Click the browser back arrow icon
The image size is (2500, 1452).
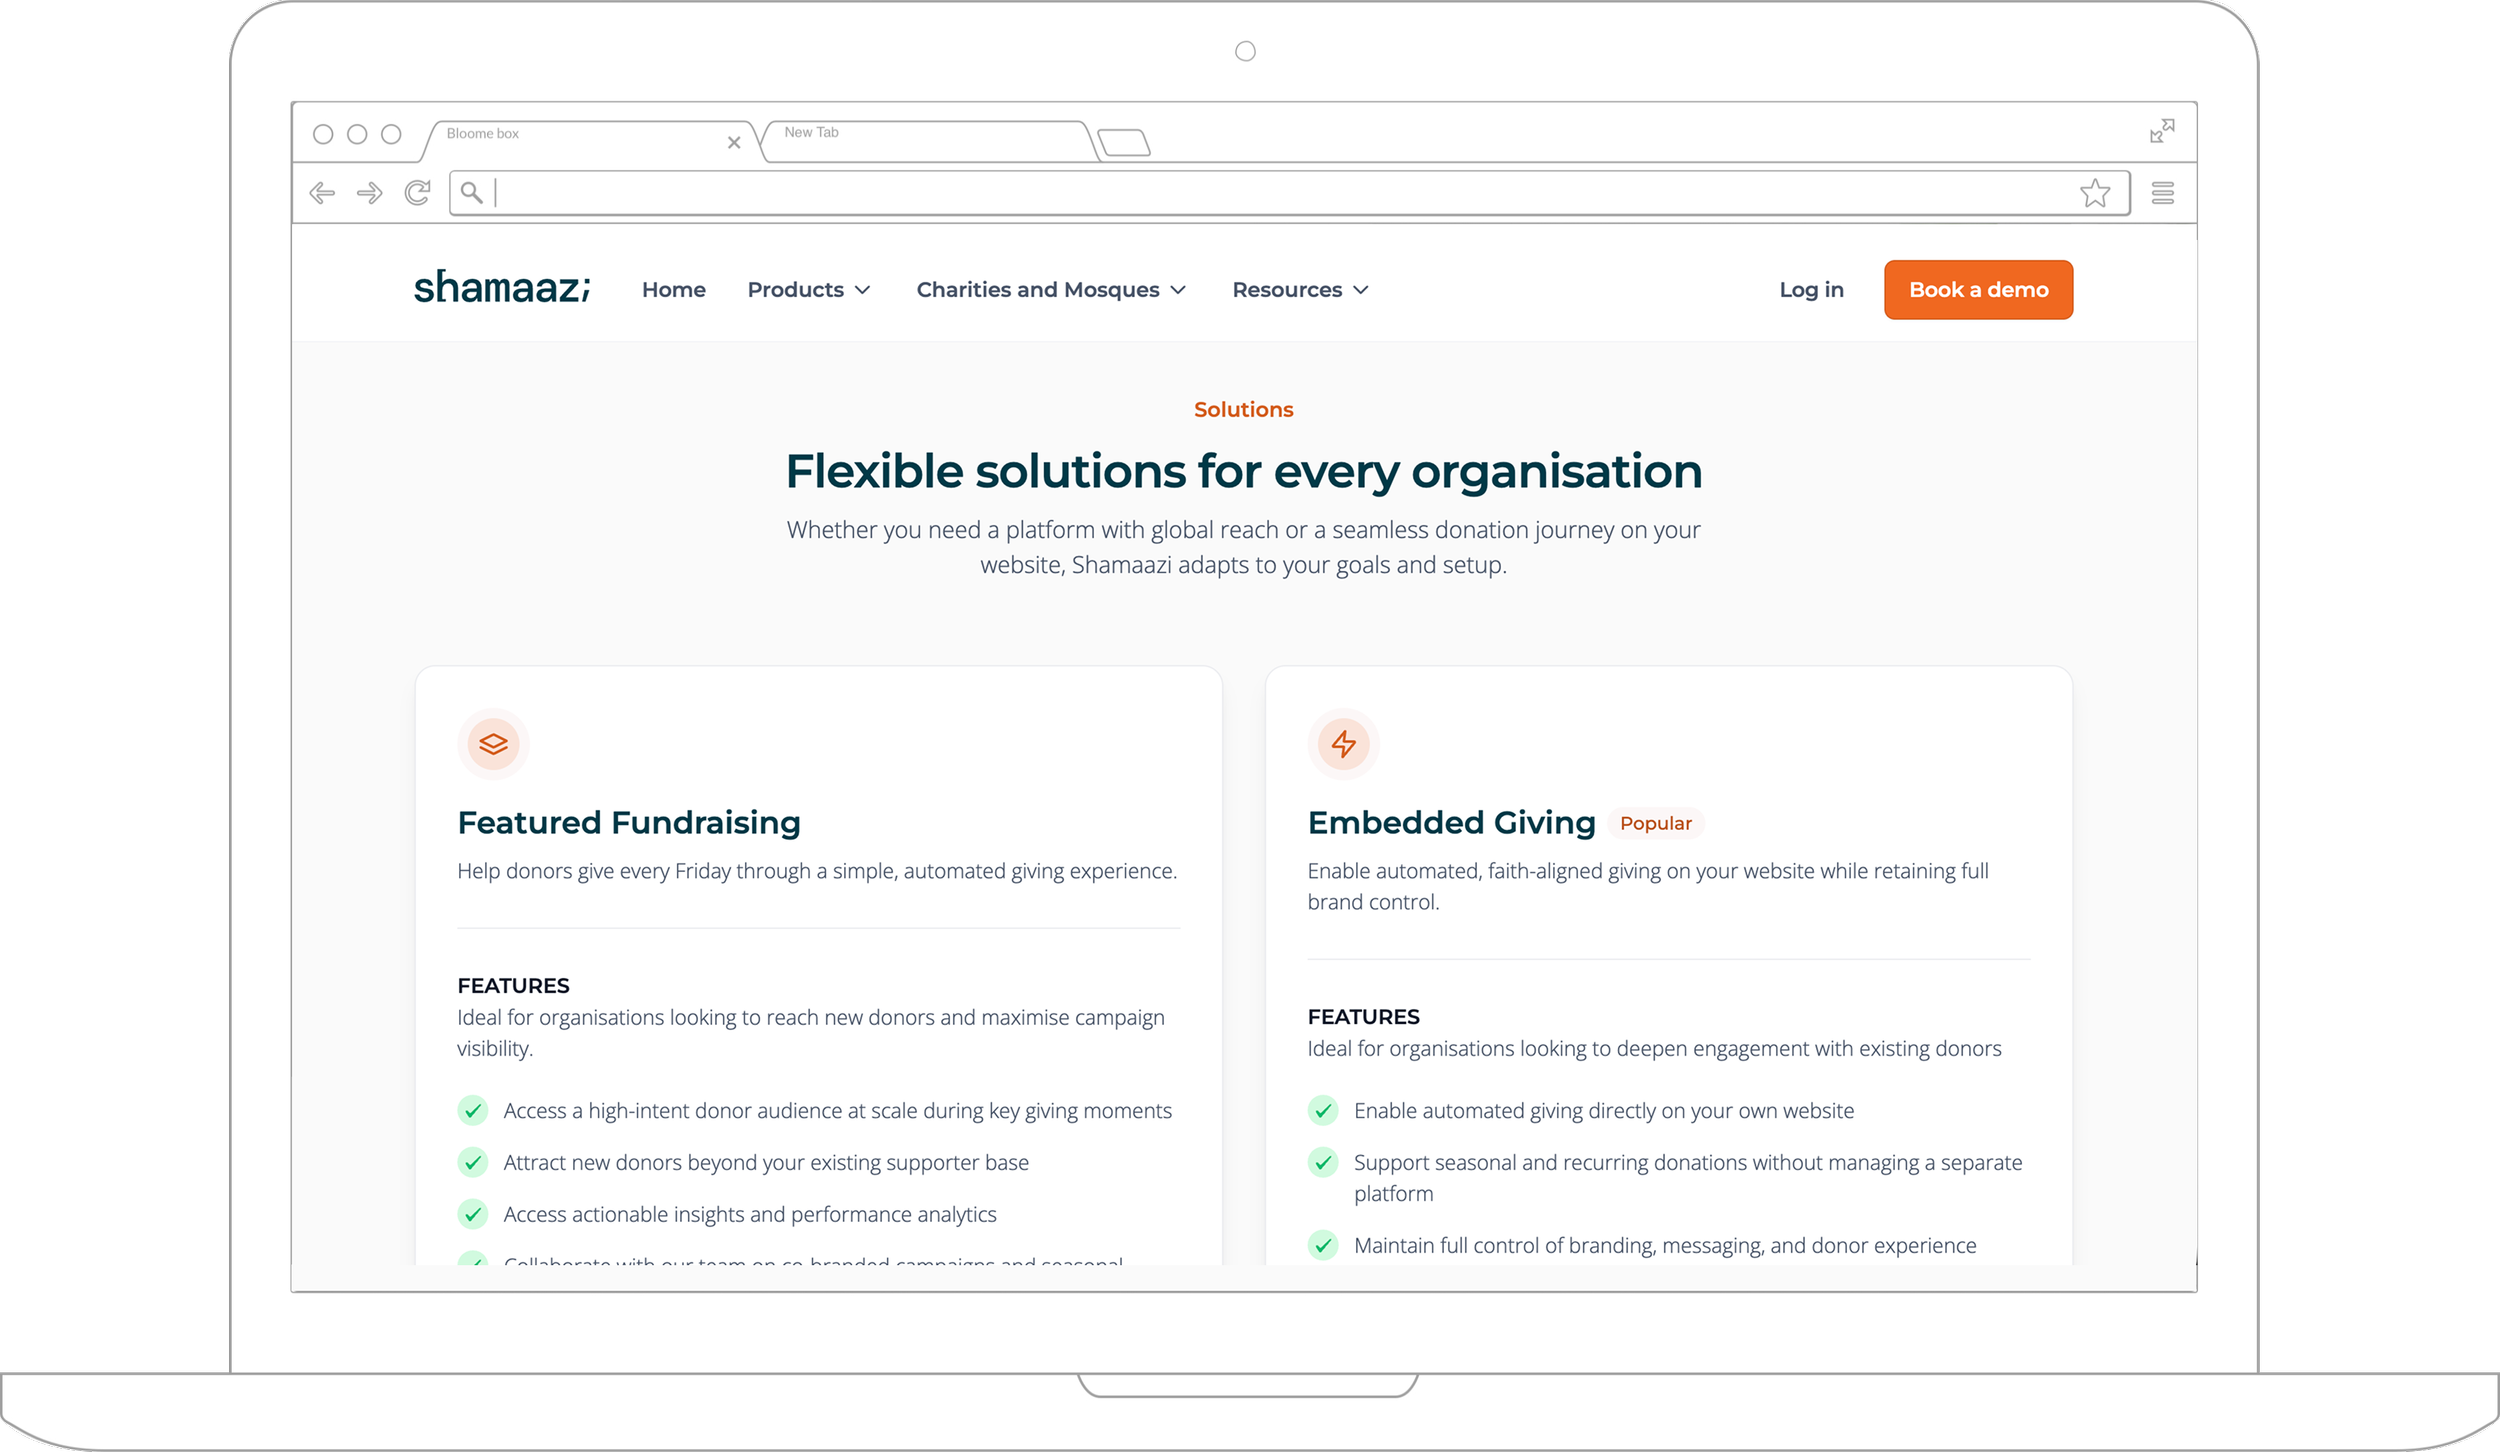(x=322, y=193)
